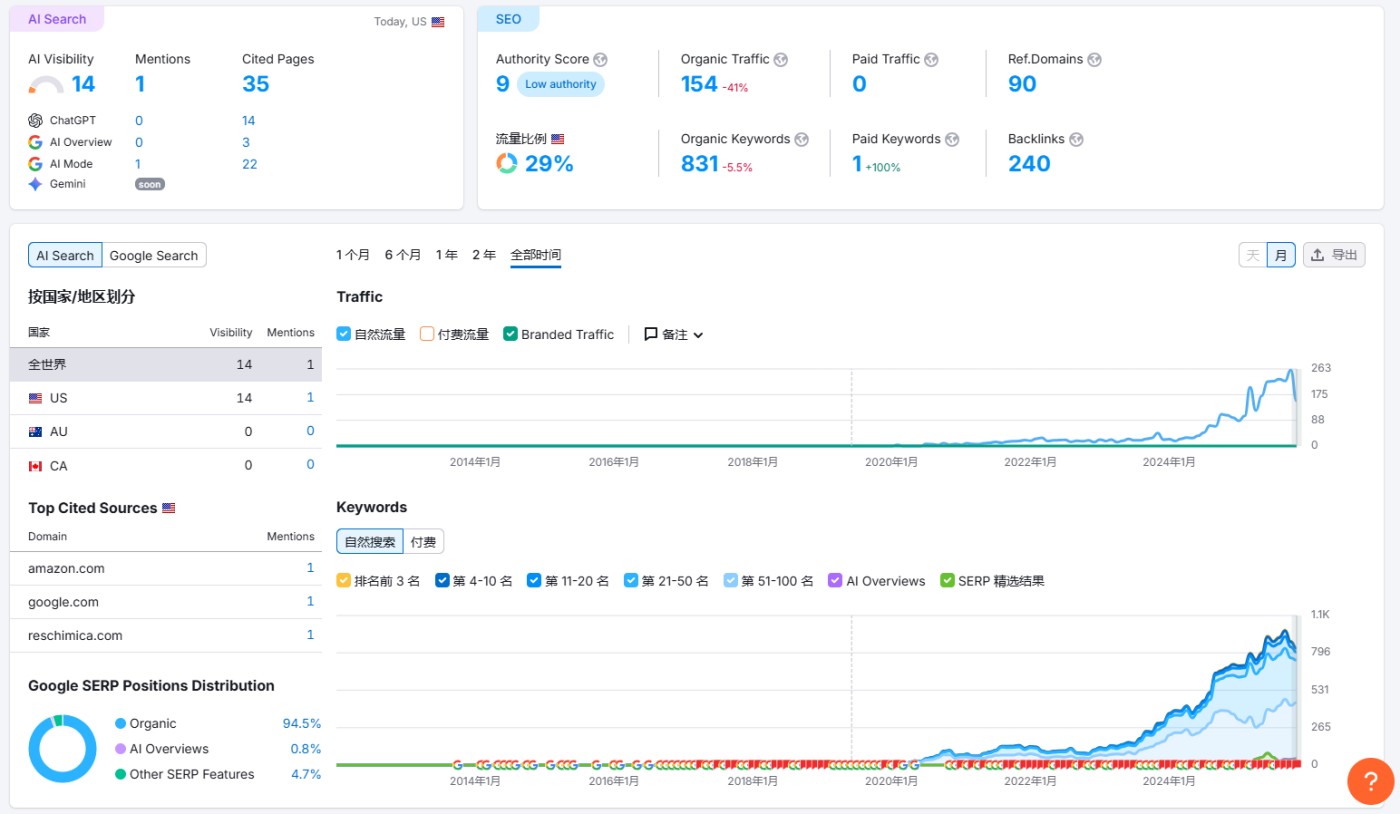
Task: Select the 全世界 row in country table
Action: coord(166,365)
